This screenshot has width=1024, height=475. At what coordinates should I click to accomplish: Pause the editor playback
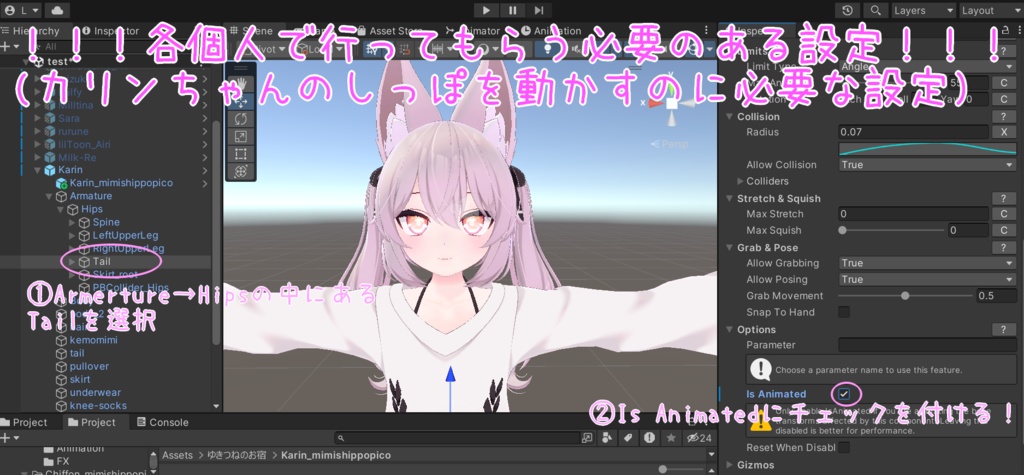[x=513, y=10]
